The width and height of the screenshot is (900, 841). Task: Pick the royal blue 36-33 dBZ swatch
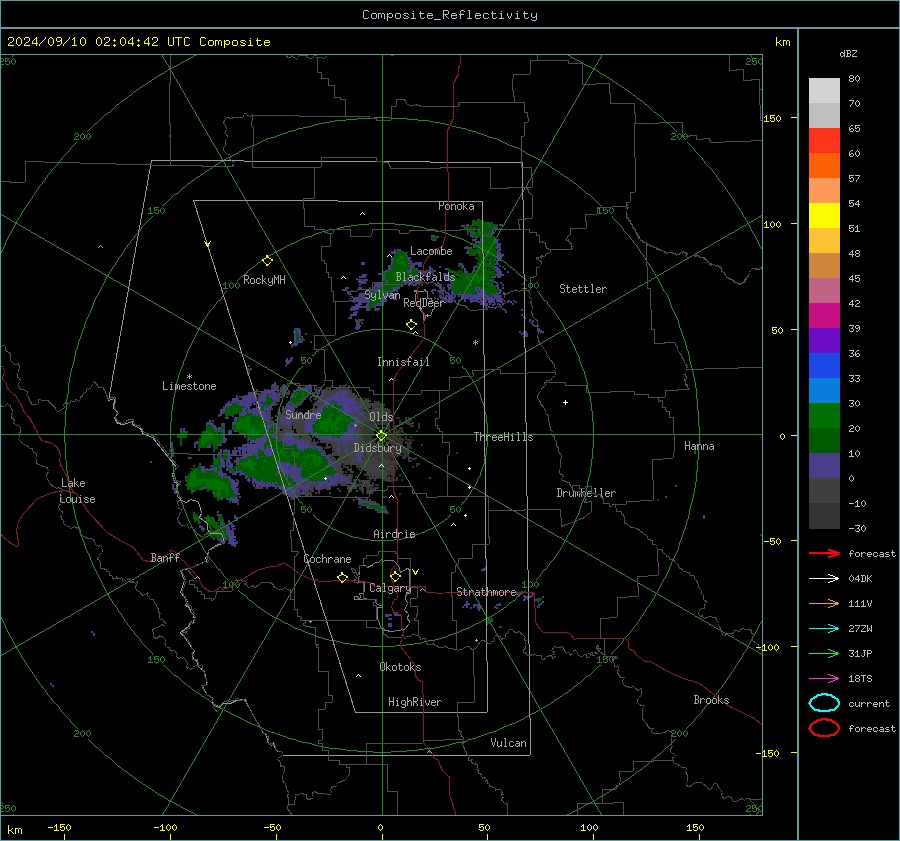pos(824,366)
